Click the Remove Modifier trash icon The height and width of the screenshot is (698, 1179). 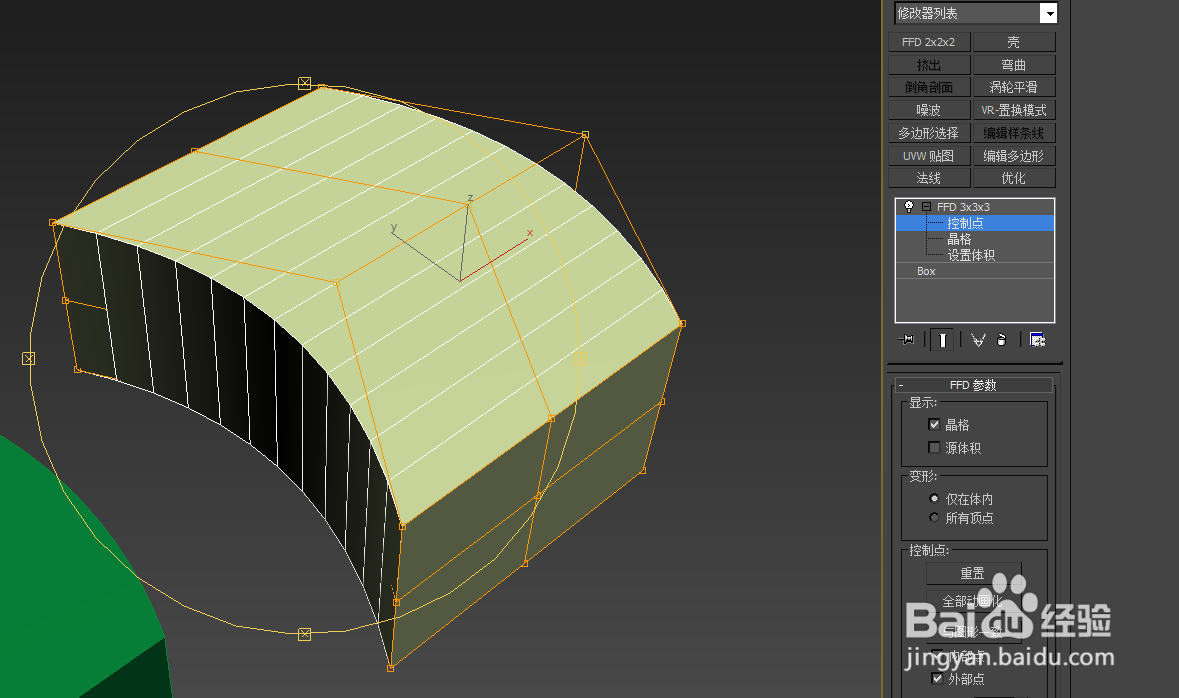pos(1002,340)
